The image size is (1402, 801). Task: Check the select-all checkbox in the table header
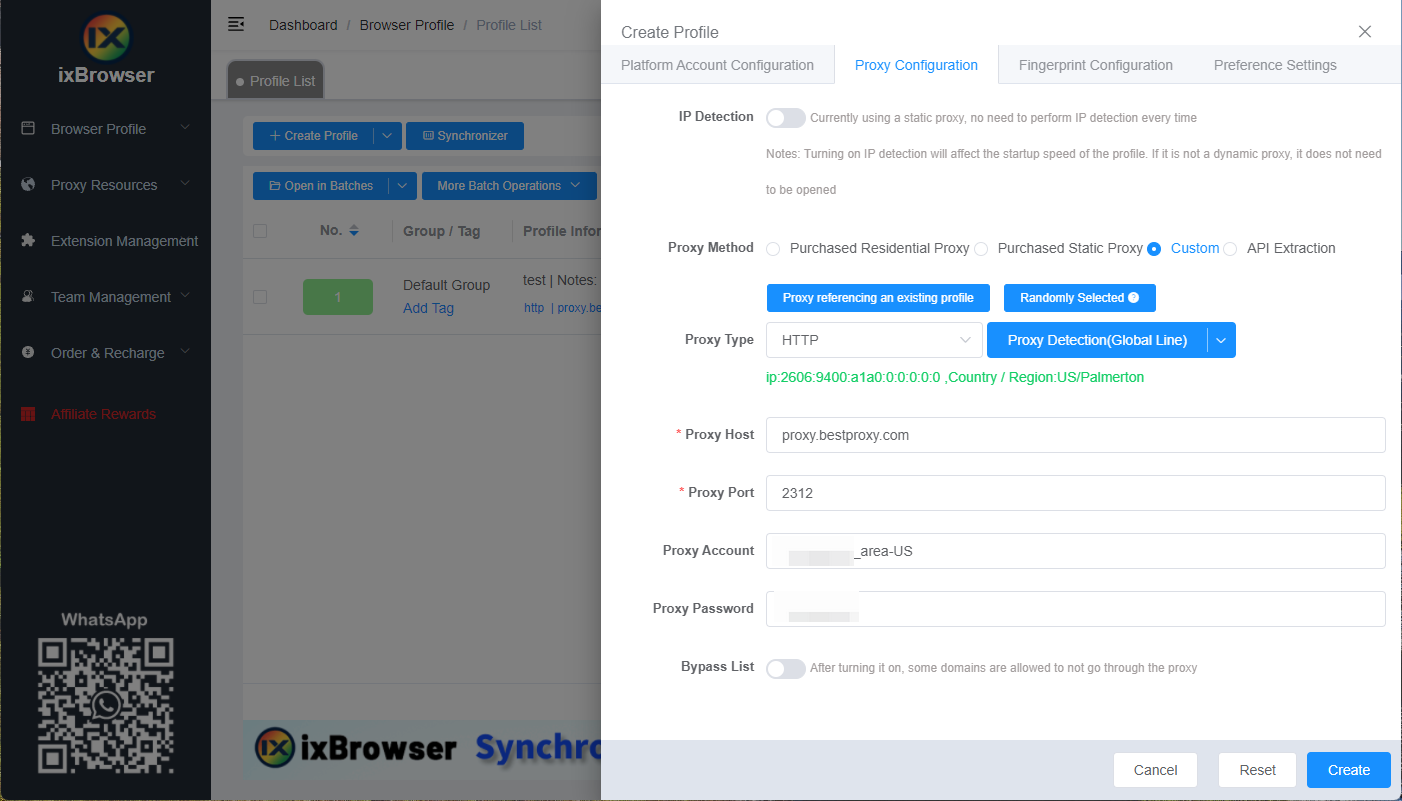pyautogui.click(x=260, y=231)
